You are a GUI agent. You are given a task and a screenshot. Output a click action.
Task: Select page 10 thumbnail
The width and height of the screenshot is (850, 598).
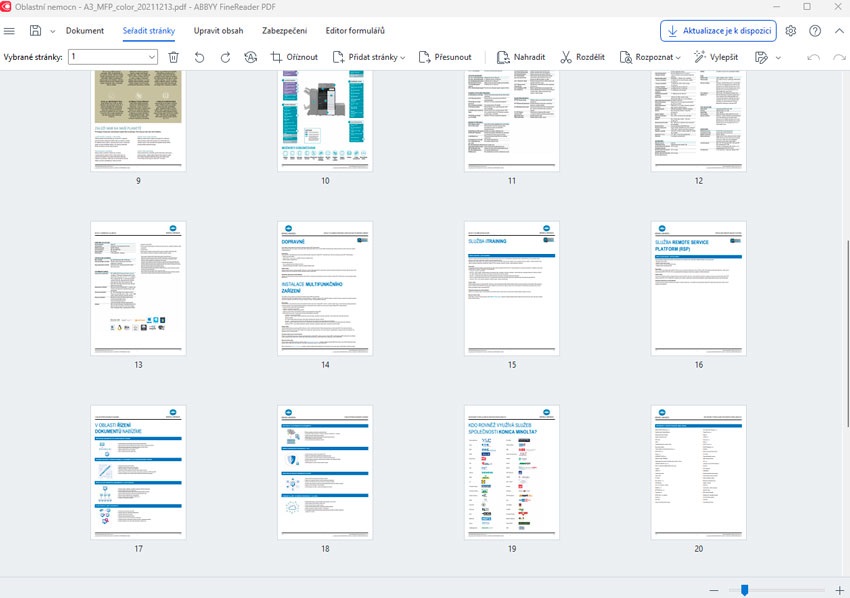[325, 120]
